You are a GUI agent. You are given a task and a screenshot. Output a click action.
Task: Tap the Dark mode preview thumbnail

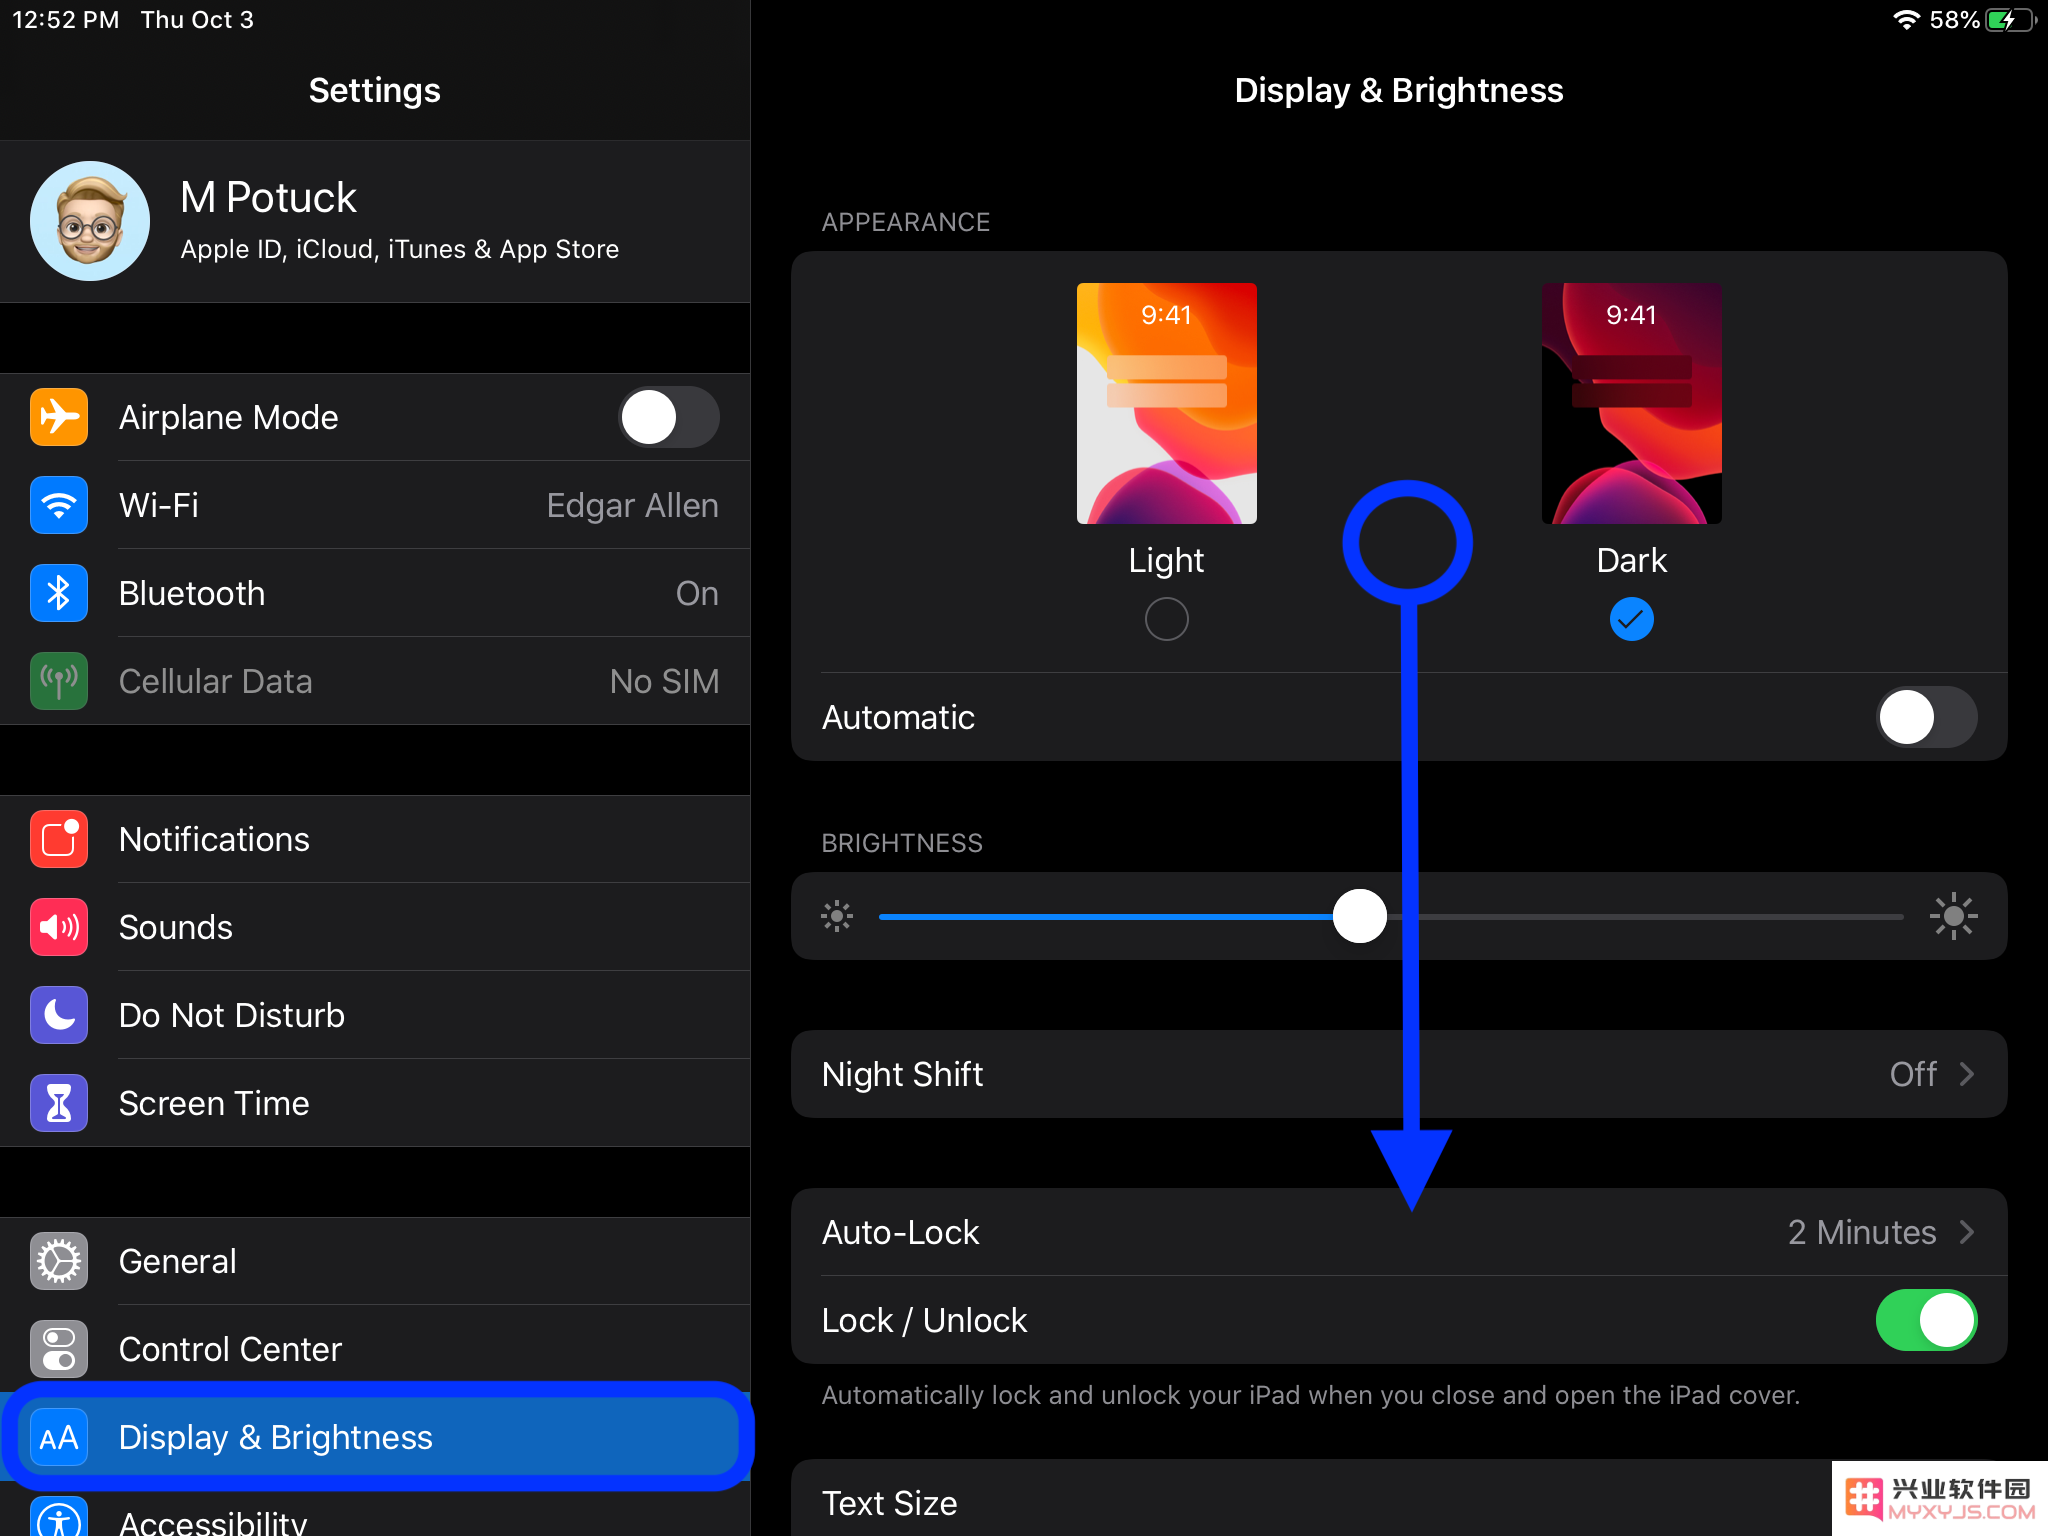coord(1631,403)
